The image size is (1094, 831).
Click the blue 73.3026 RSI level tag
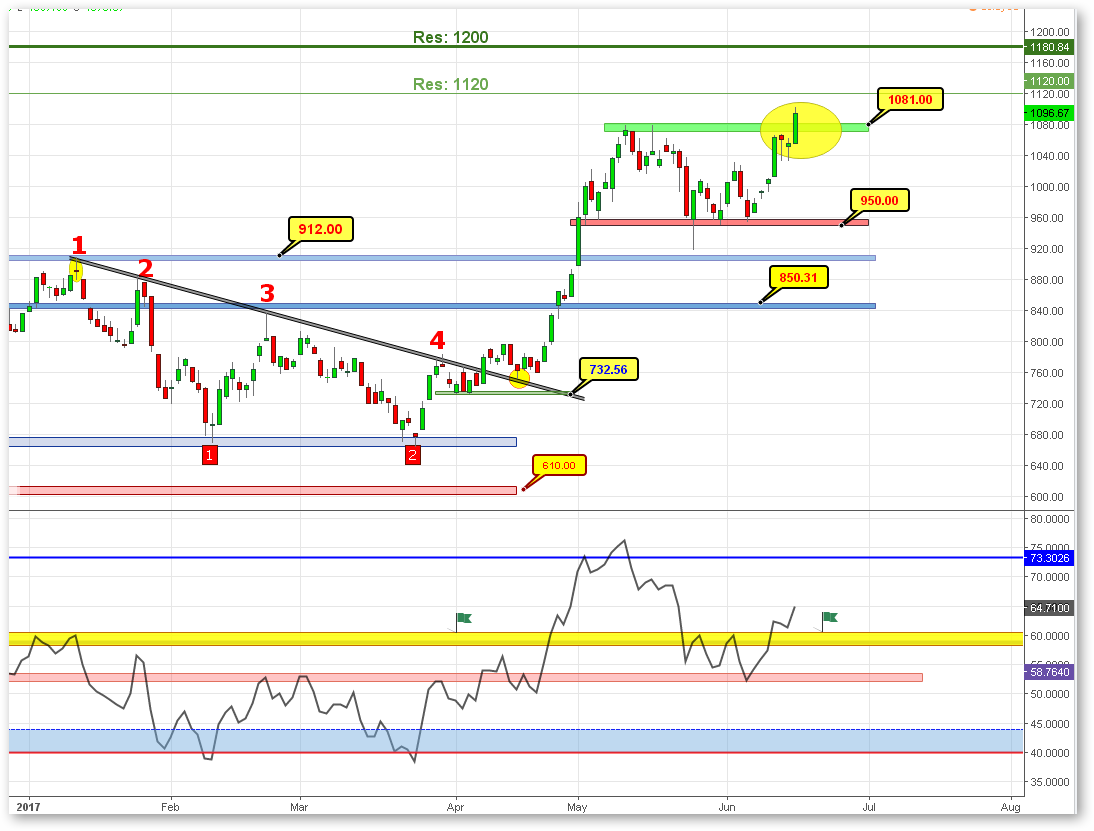(1049, 557)
